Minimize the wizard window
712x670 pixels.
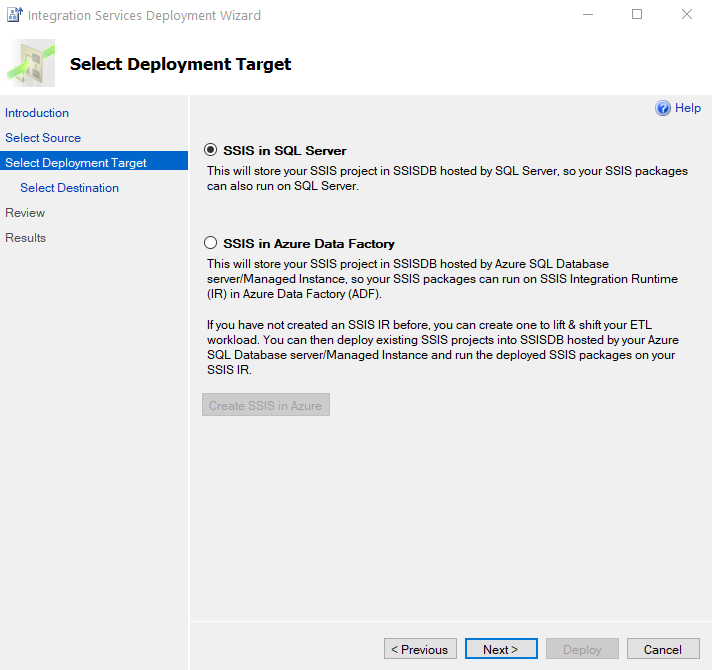588,15
